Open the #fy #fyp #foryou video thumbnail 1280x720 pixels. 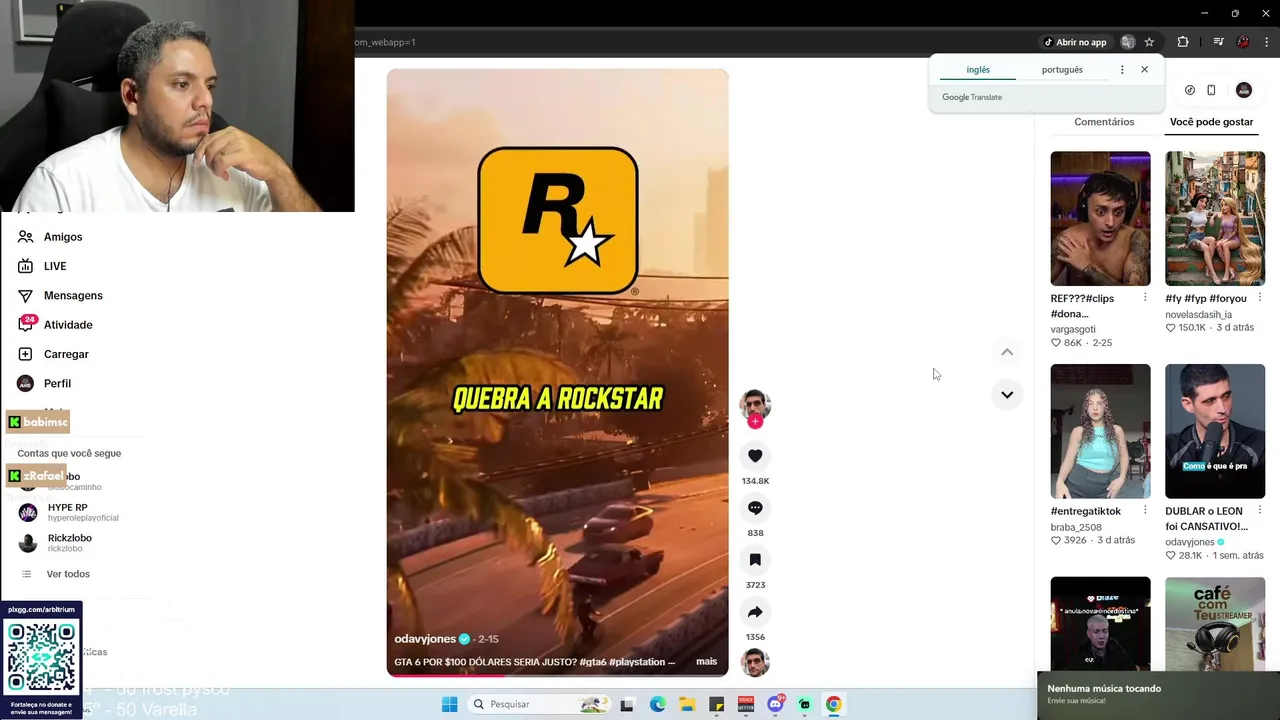tap(1215, 218)
